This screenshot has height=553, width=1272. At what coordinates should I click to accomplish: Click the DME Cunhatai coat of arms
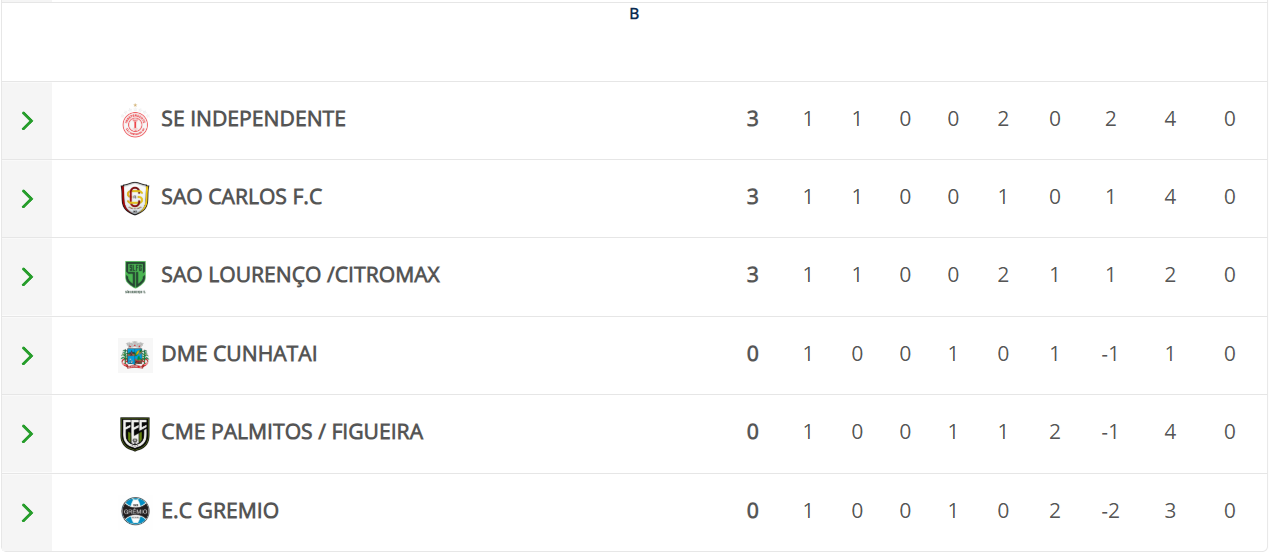[134, 355]
